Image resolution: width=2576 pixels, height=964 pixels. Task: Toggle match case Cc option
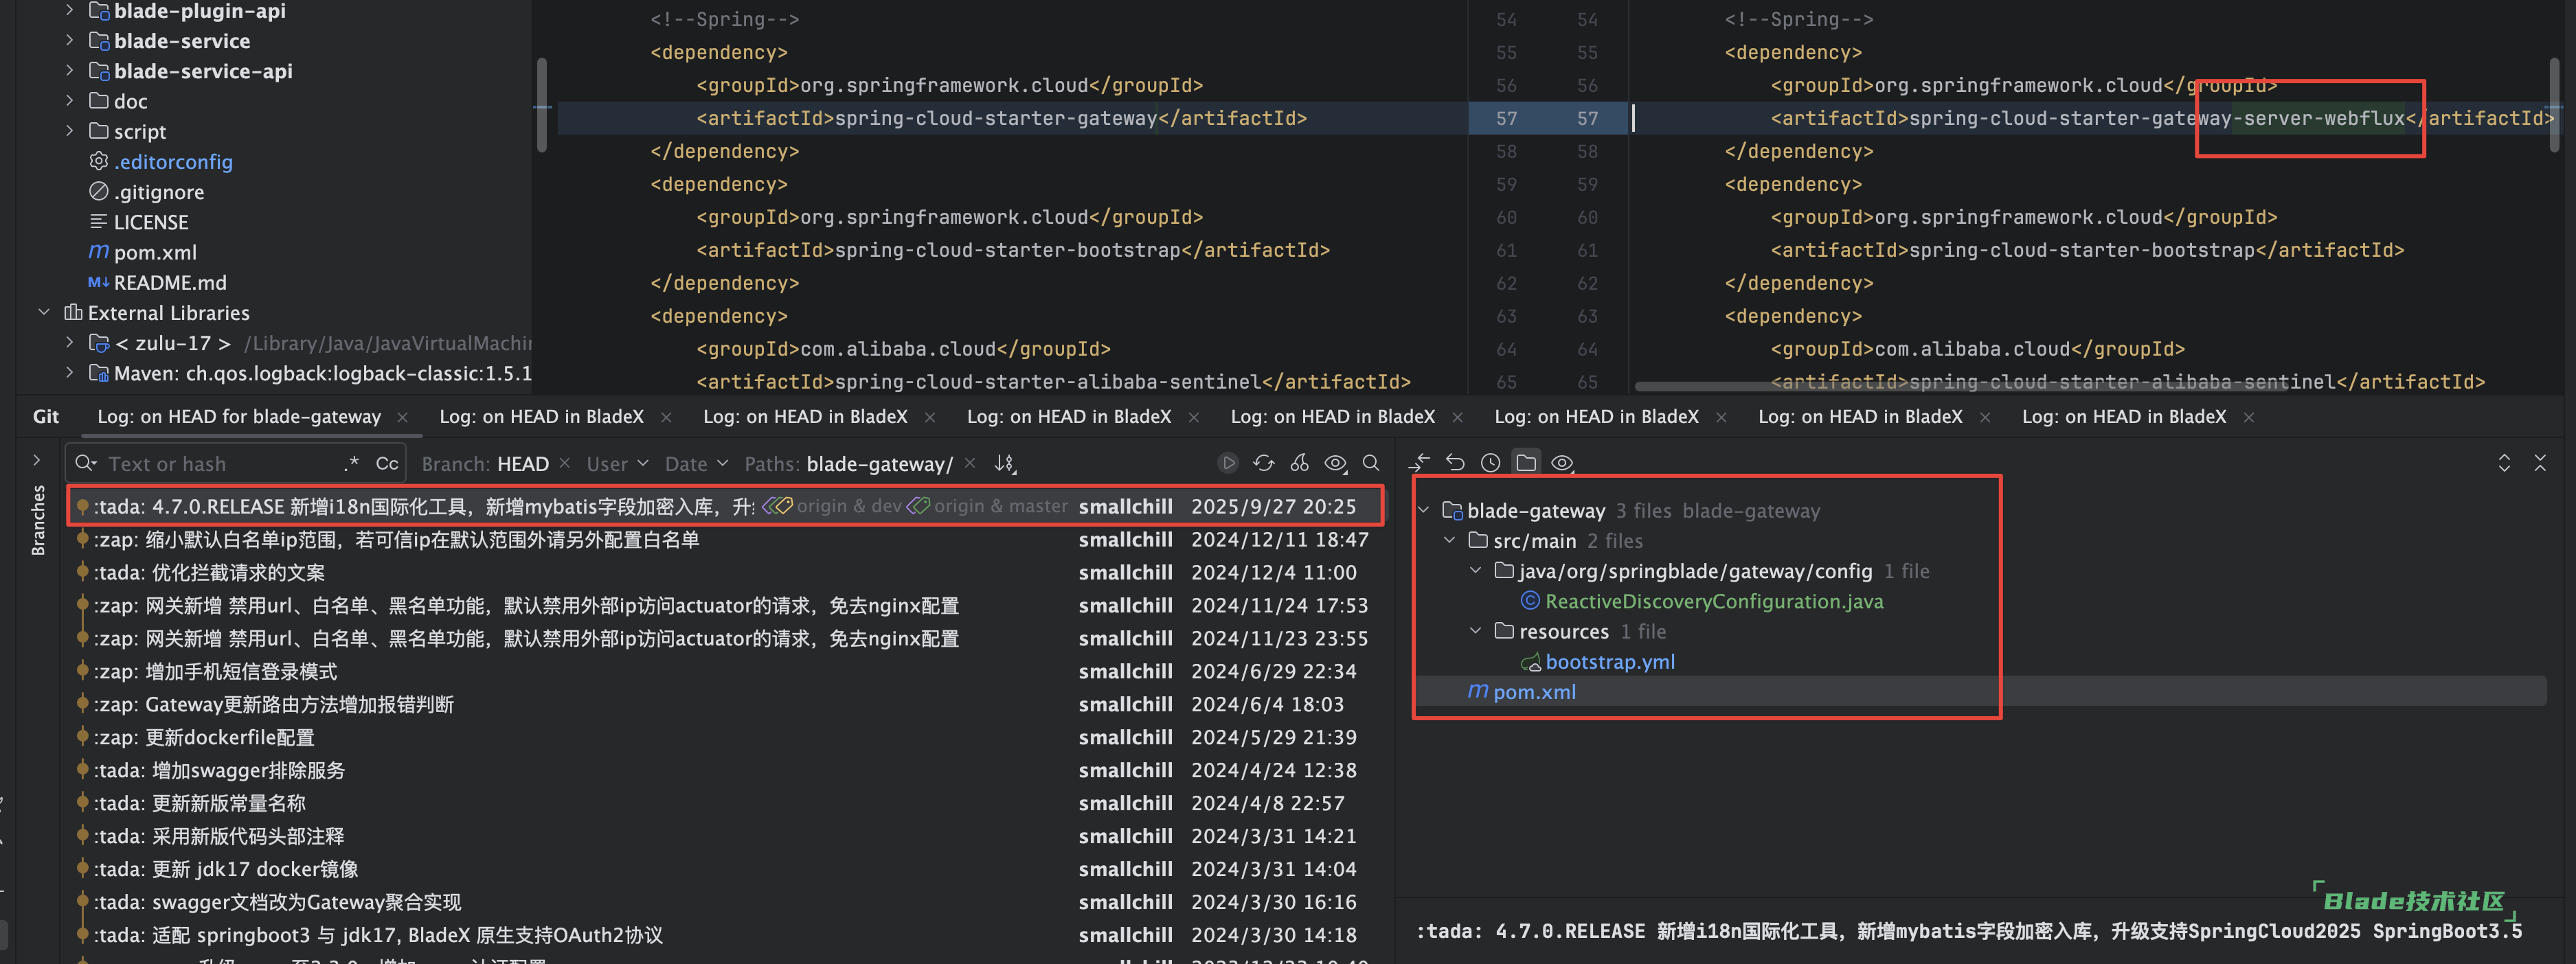[x=387, y=463]
